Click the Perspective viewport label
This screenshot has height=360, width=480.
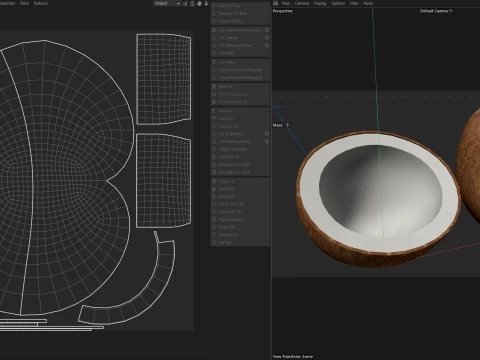point(283,11)
